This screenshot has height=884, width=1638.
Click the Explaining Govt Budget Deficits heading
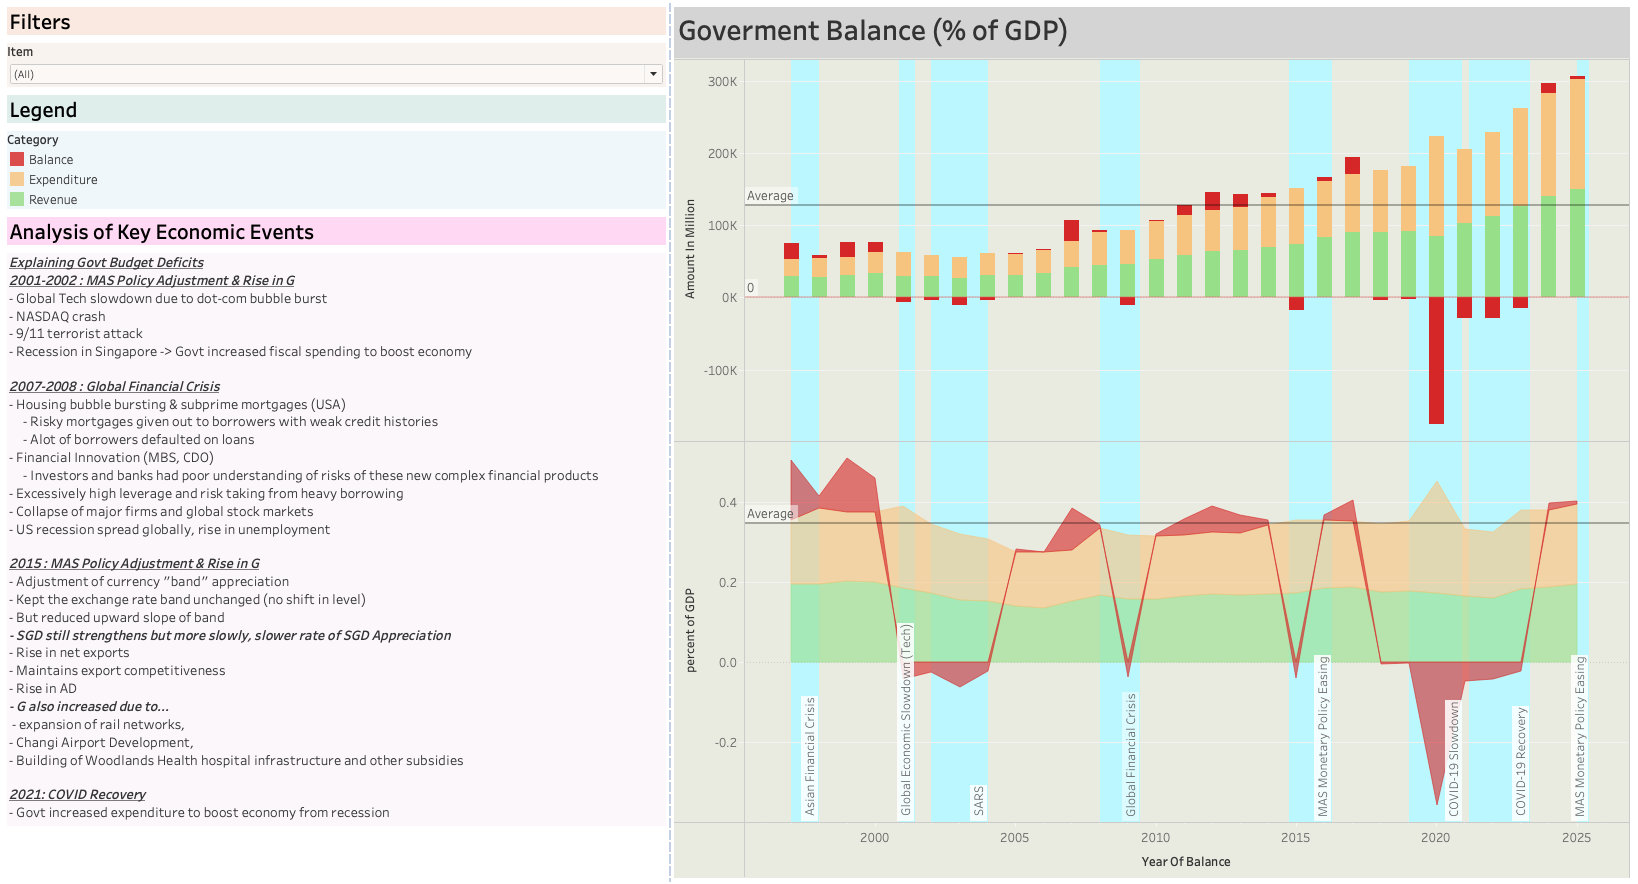point(106,263)
